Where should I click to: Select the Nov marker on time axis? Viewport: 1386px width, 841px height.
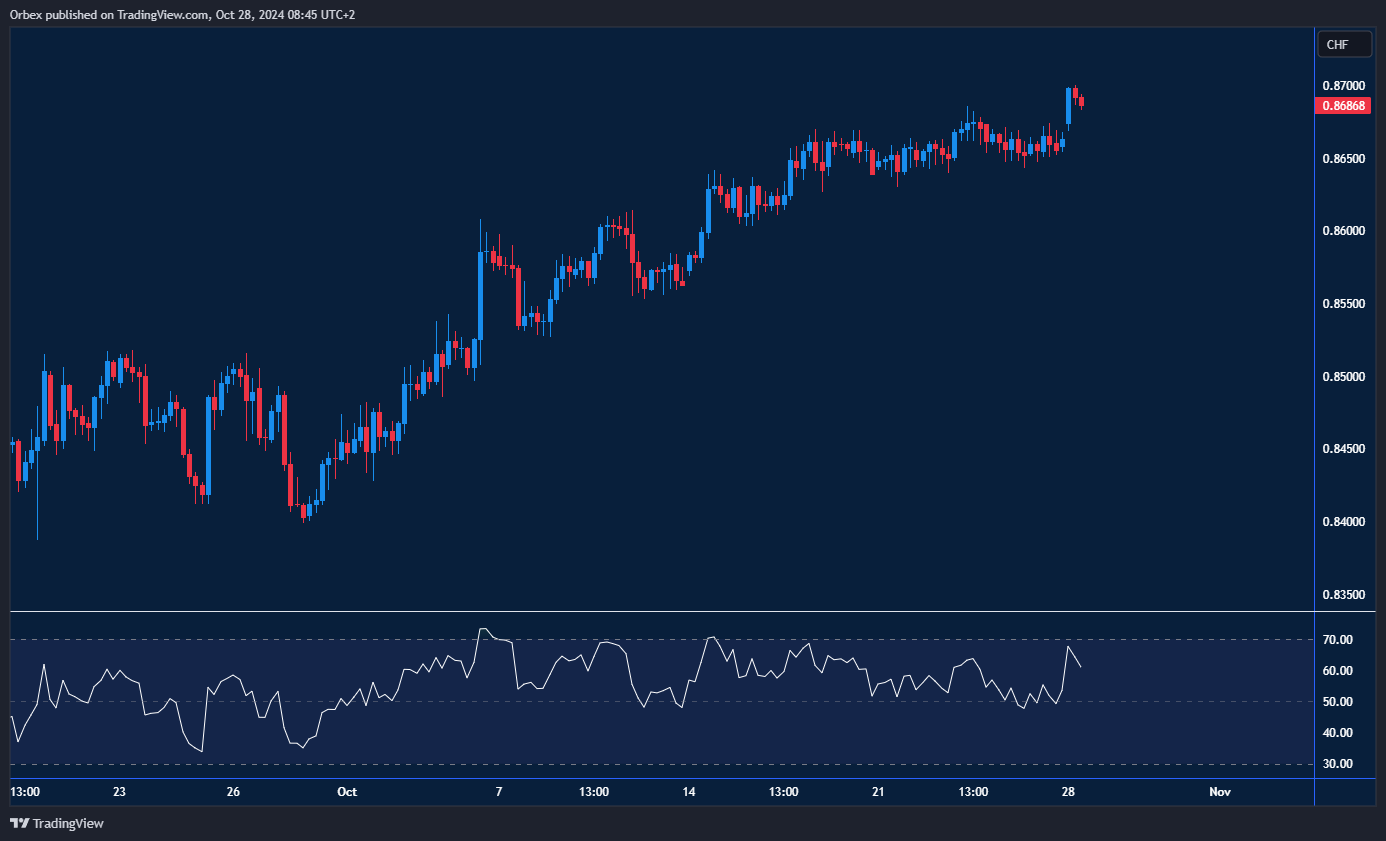1219,792
